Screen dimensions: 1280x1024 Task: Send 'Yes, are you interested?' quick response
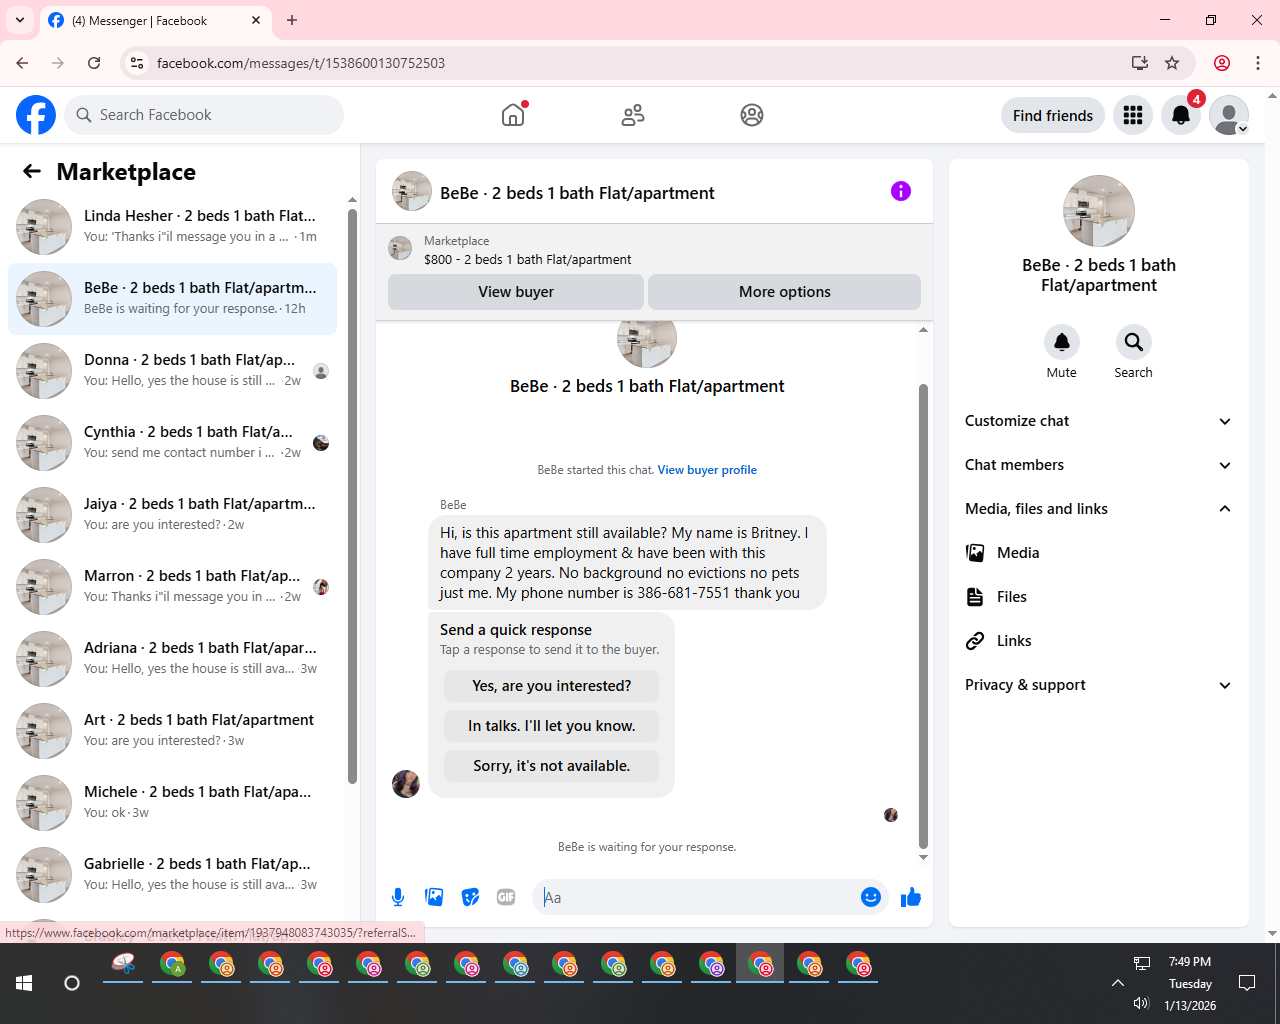552,686
